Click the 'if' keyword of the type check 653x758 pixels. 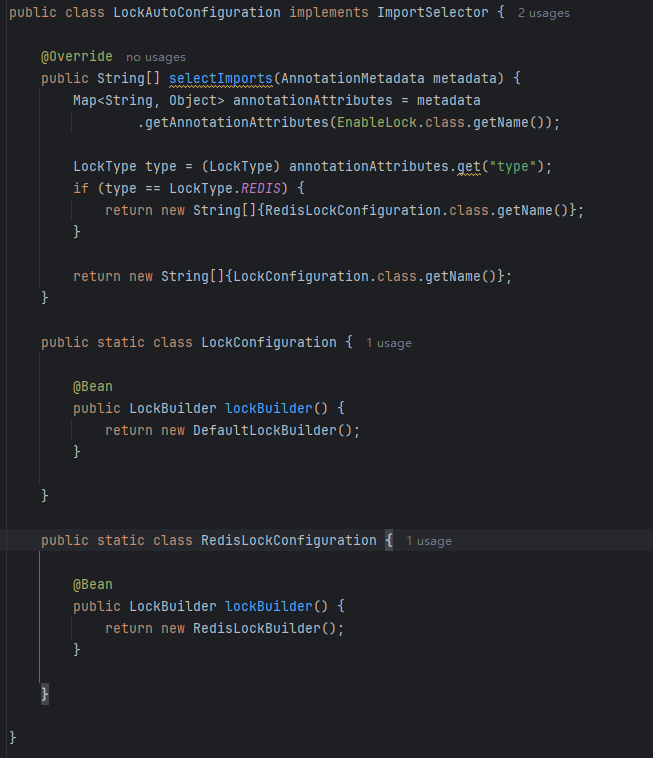coord(81,188)
